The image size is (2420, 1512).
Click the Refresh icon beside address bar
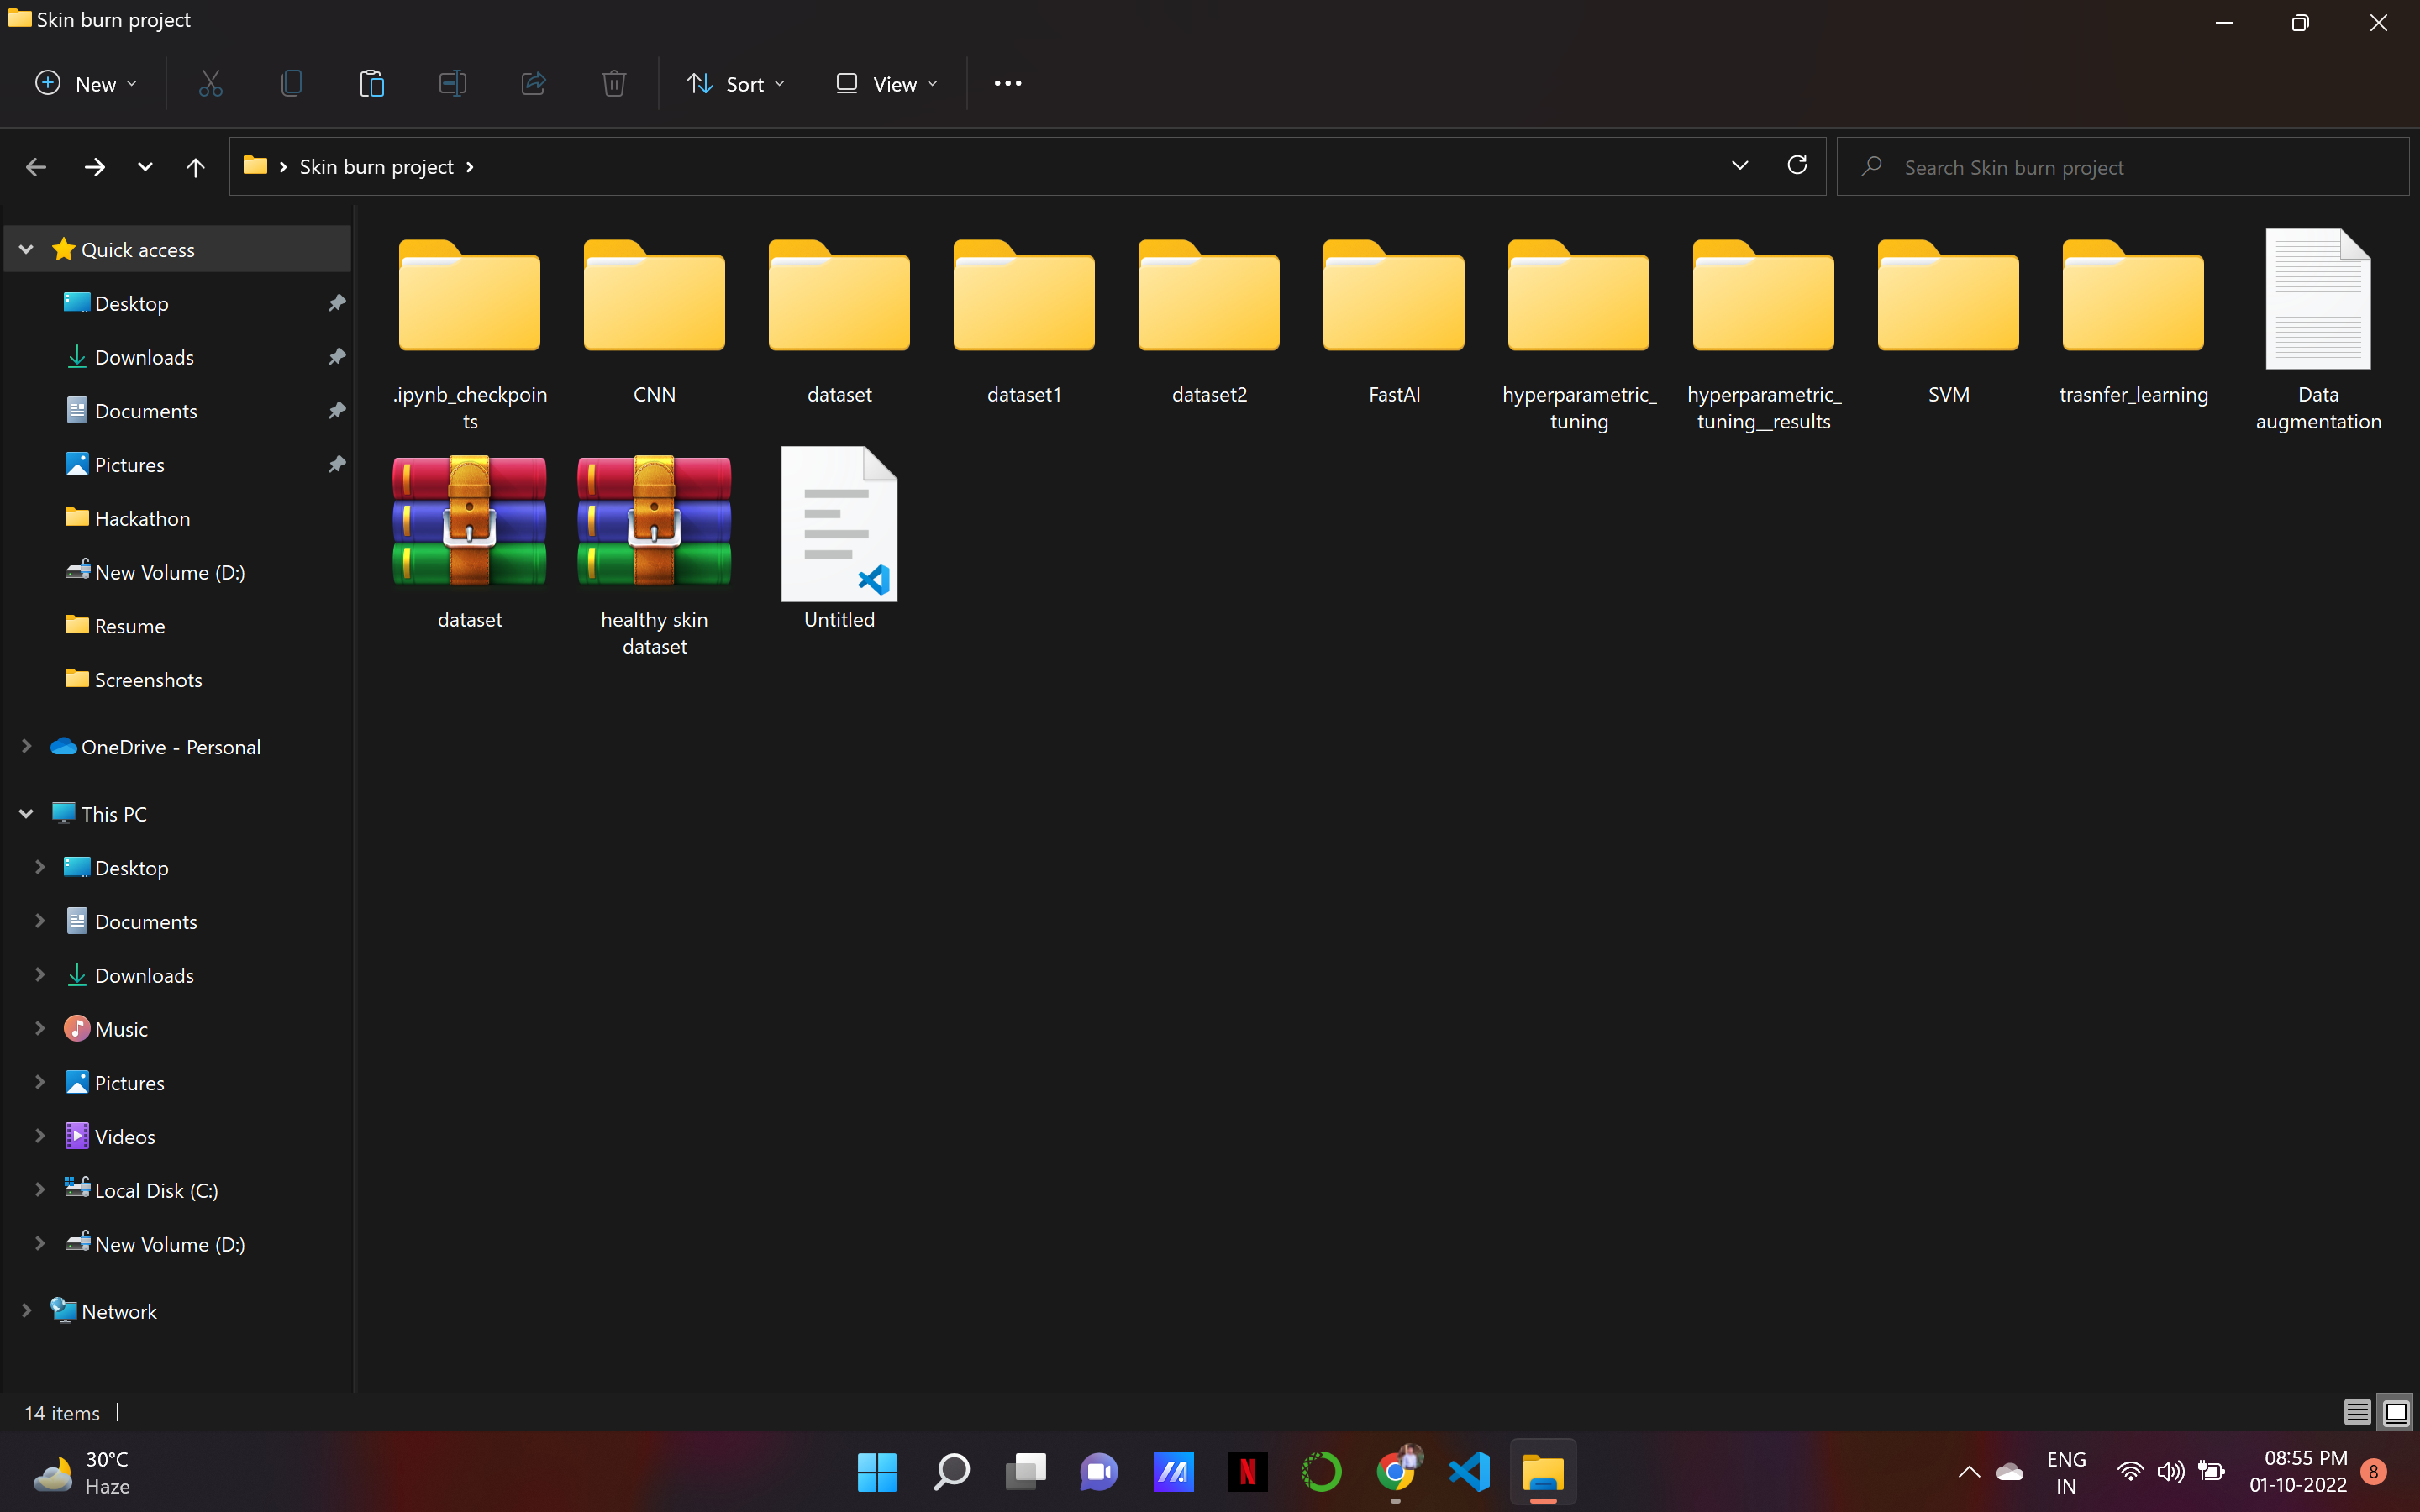click(1796, 165)
